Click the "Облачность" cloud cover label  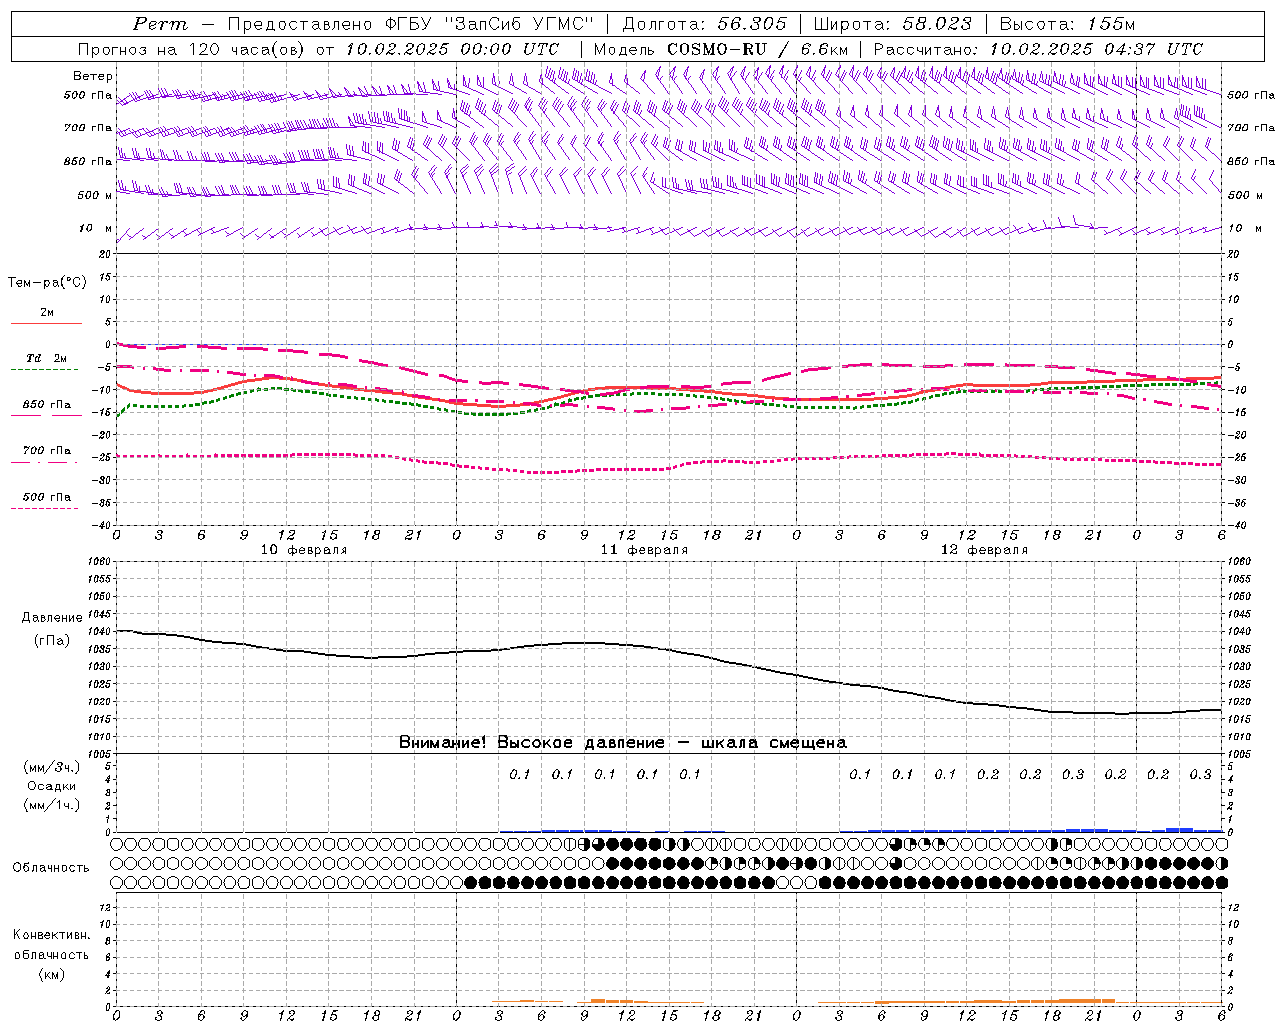pos(51,868)
